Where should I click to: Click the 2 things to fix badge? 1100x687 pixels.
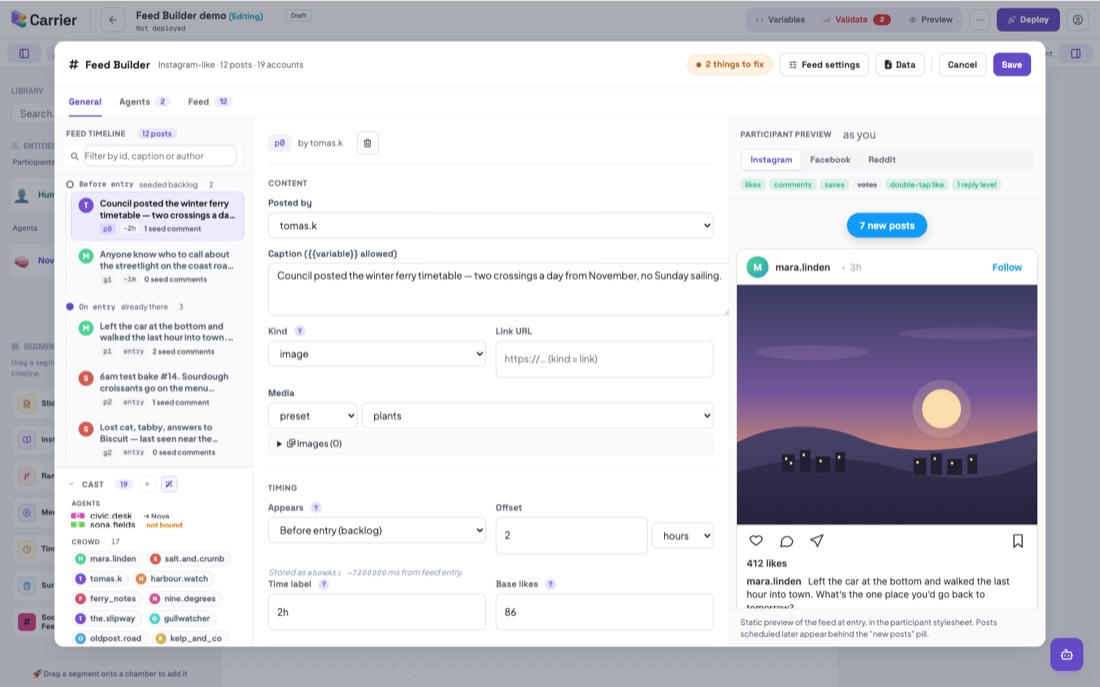click(730, 65)
